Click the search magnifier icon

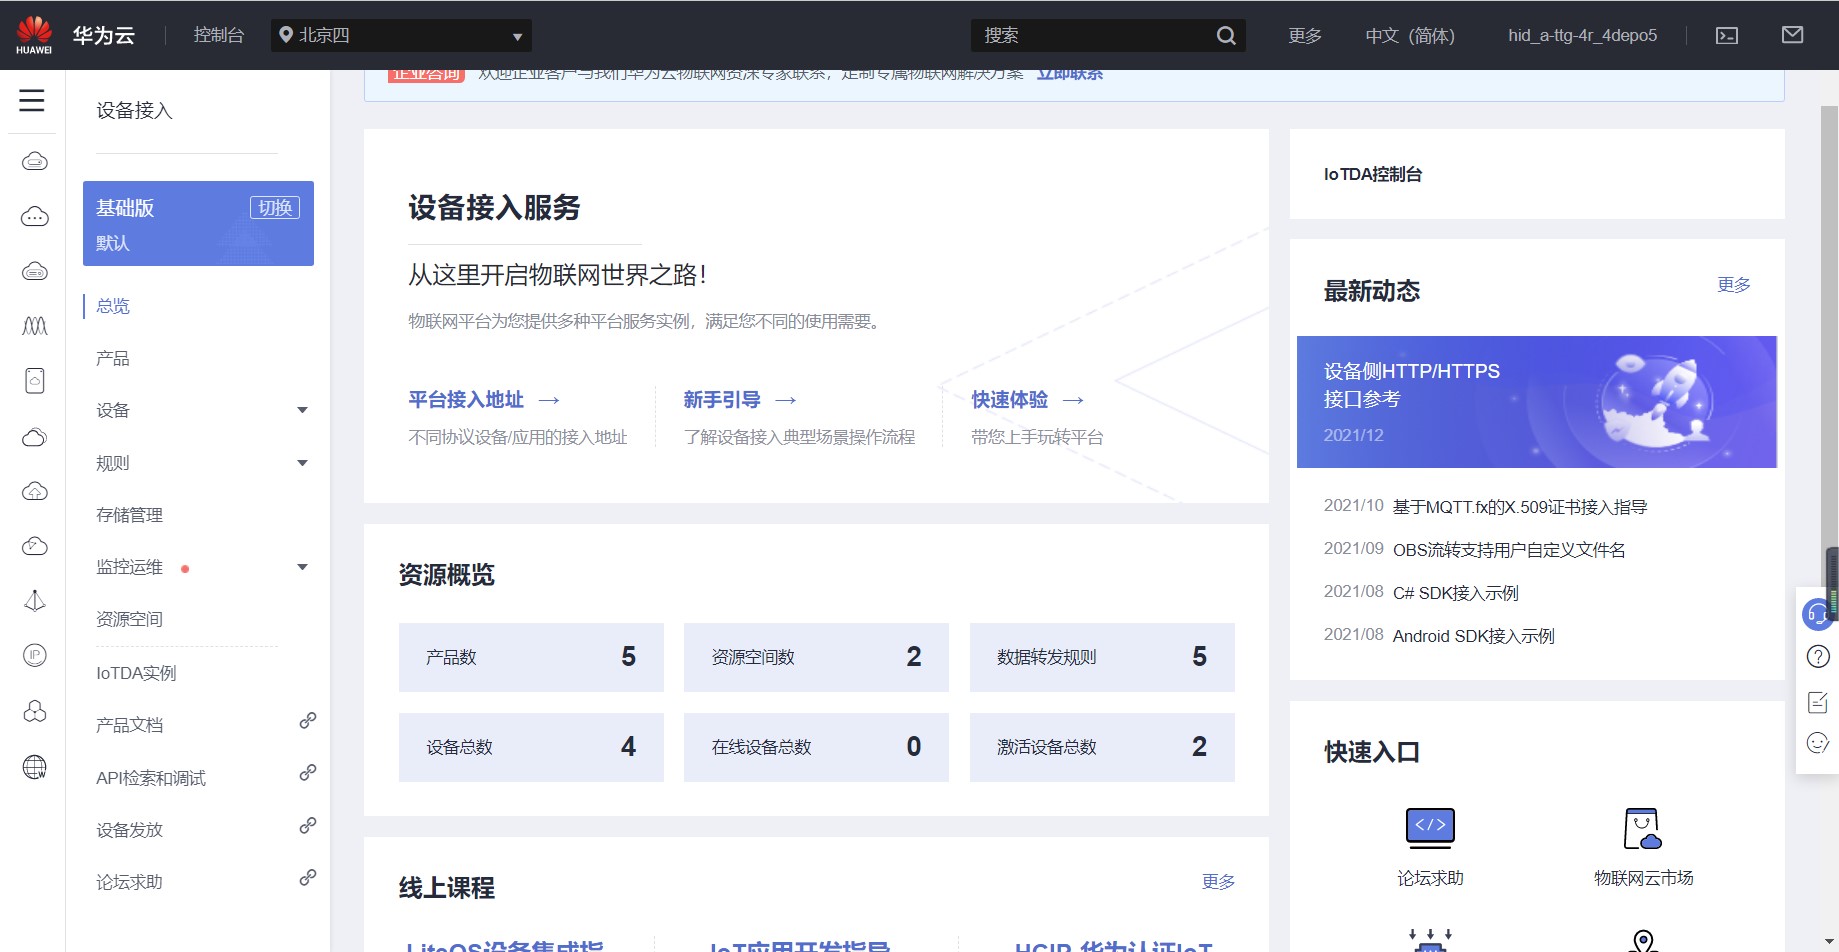pos(1226,36)
